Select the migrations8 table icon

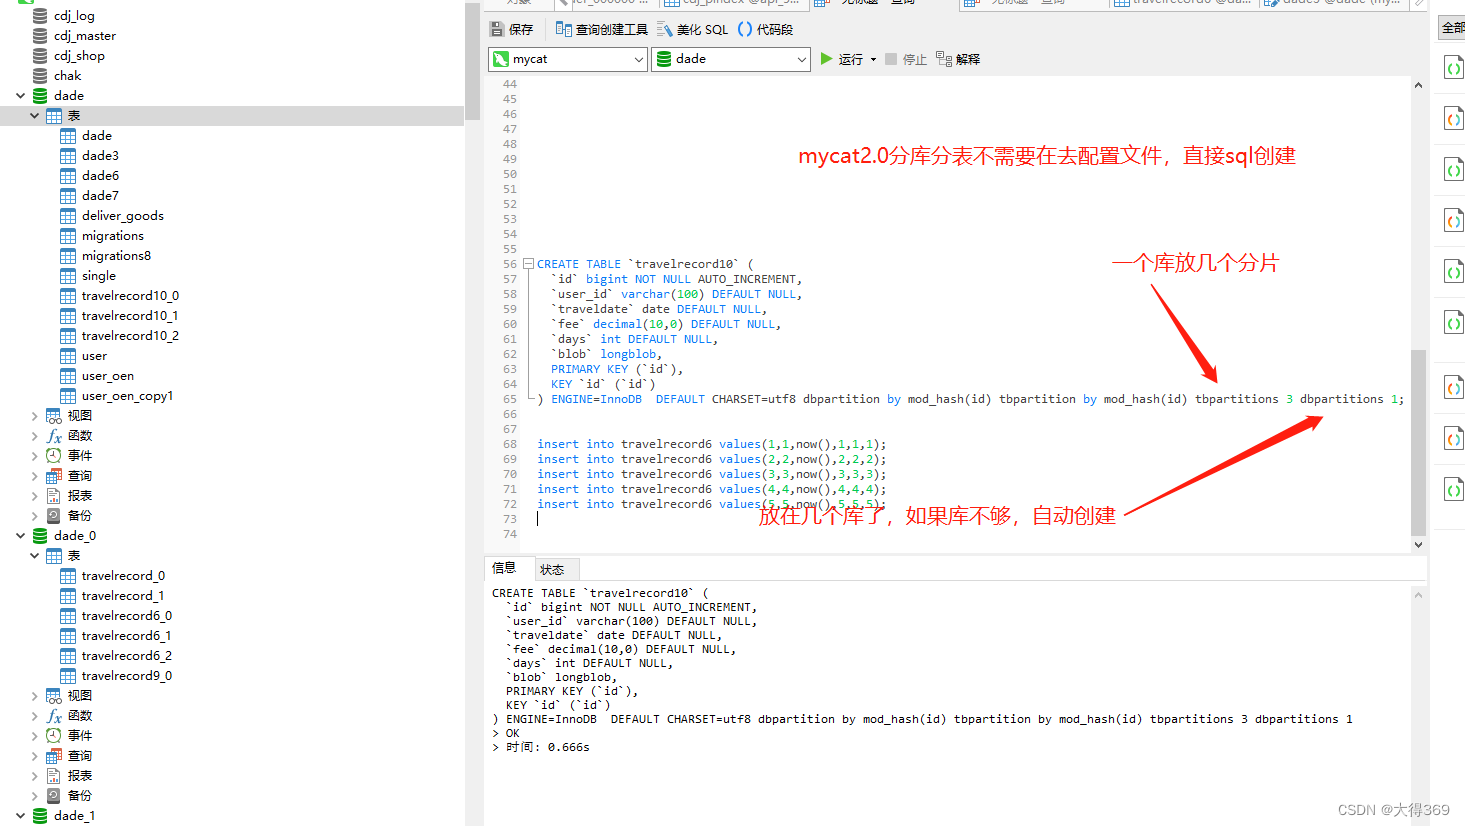(68, 256)
